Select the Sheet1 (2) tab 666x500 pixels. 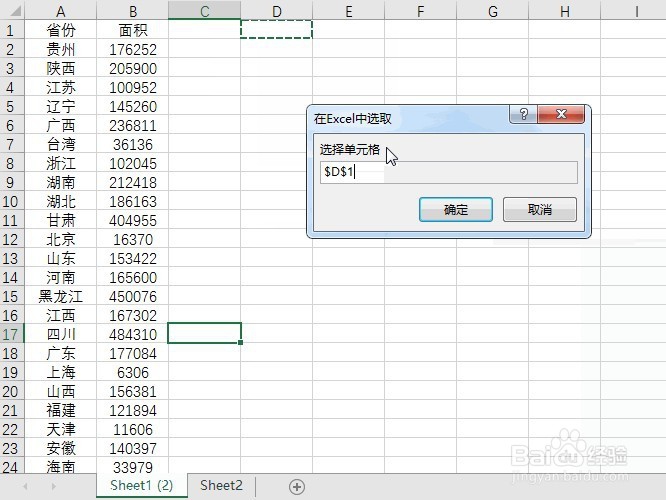tap(141, 485)
